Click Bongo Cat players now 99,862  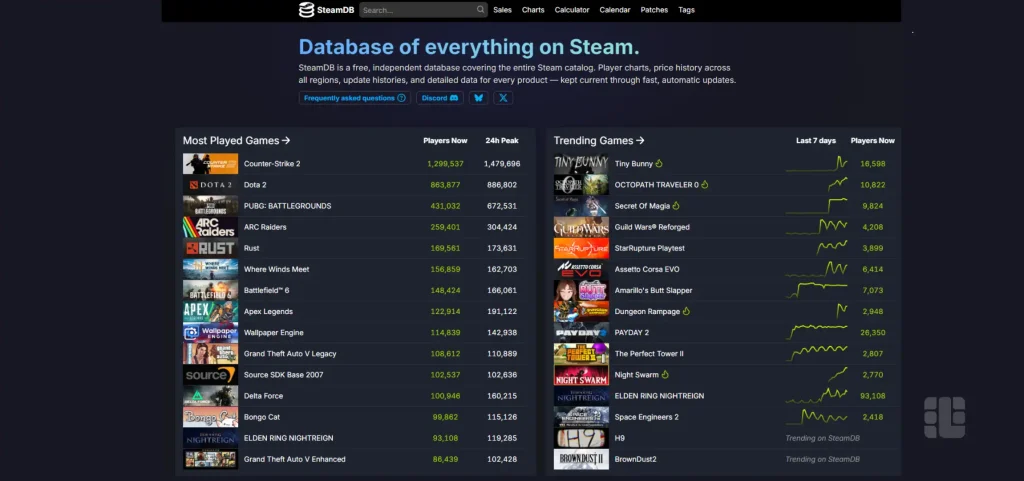pyautogui.click(x=445, y=417)
